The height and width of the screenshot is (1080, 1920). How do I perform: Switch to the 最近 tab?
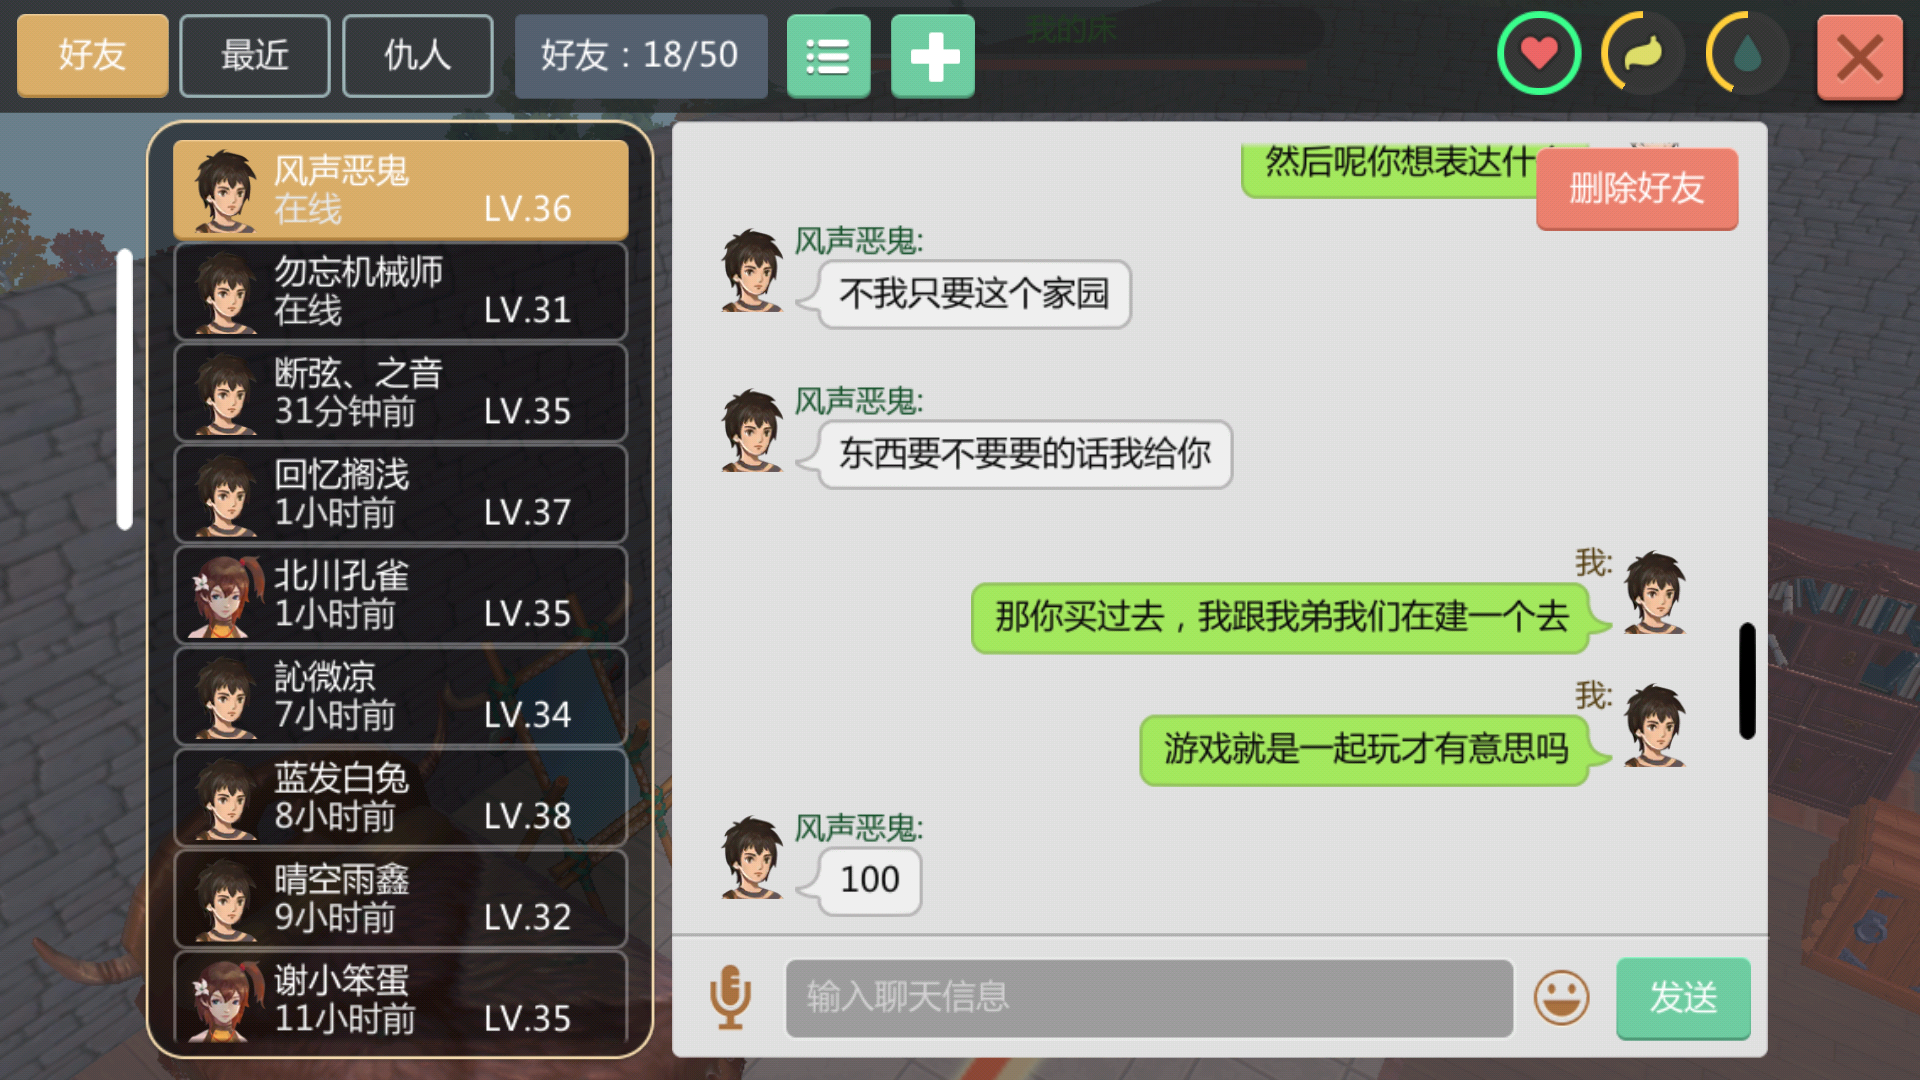255,56
